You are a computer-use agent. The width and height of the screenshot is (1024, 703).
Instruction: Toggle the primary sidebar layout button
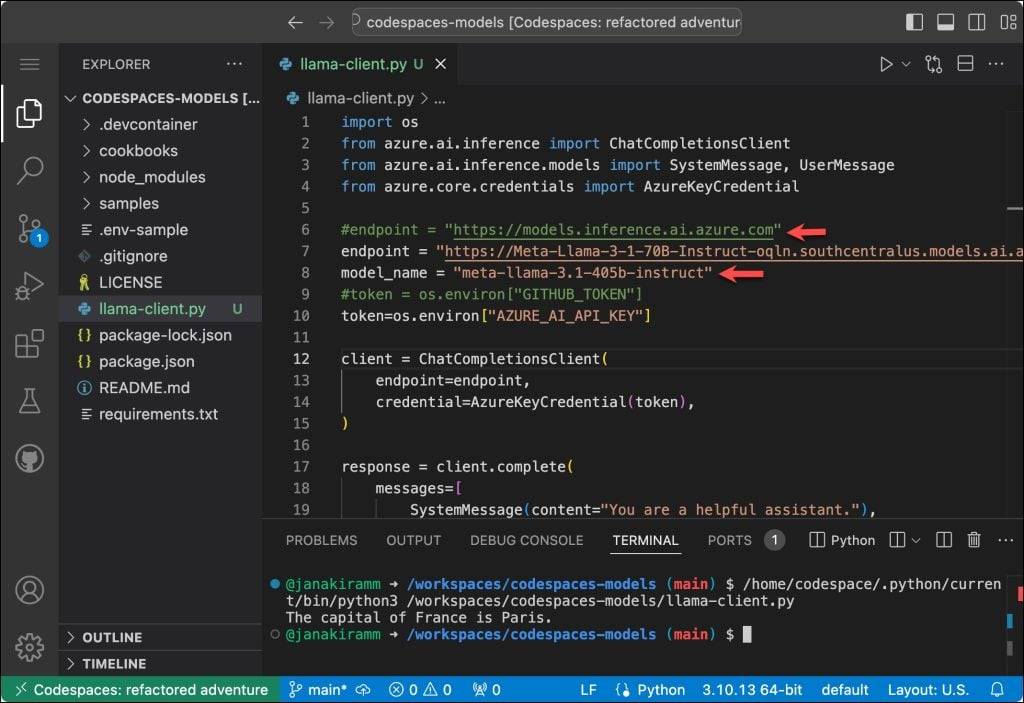pos(914,22)
